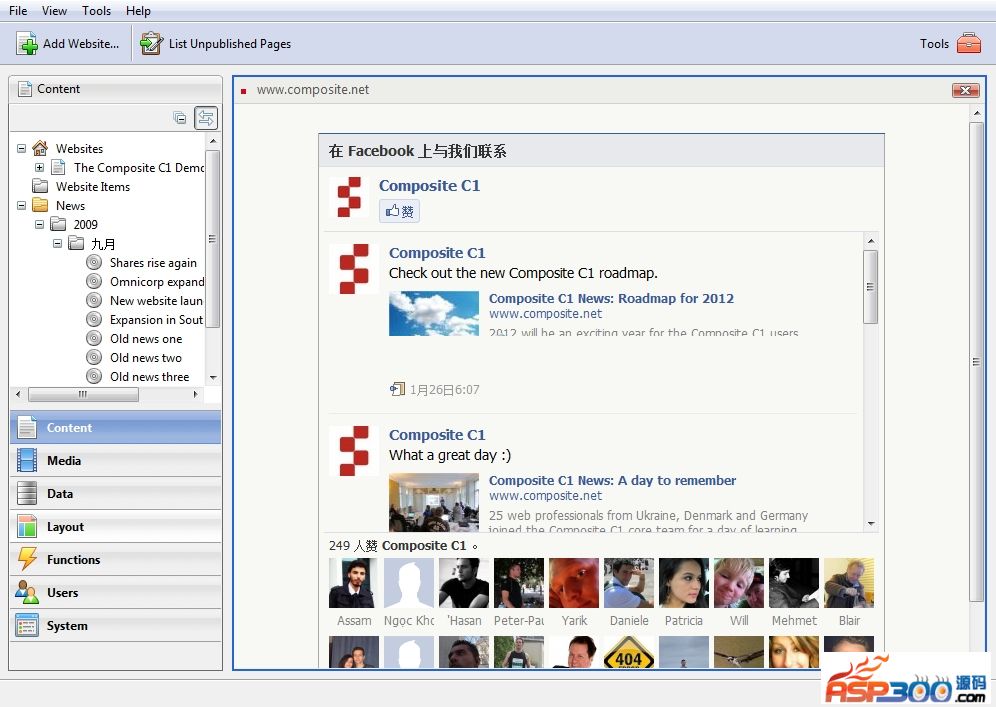Click Assam's profile photo
This screenshot has height=707, width=996.
(354, 583)
